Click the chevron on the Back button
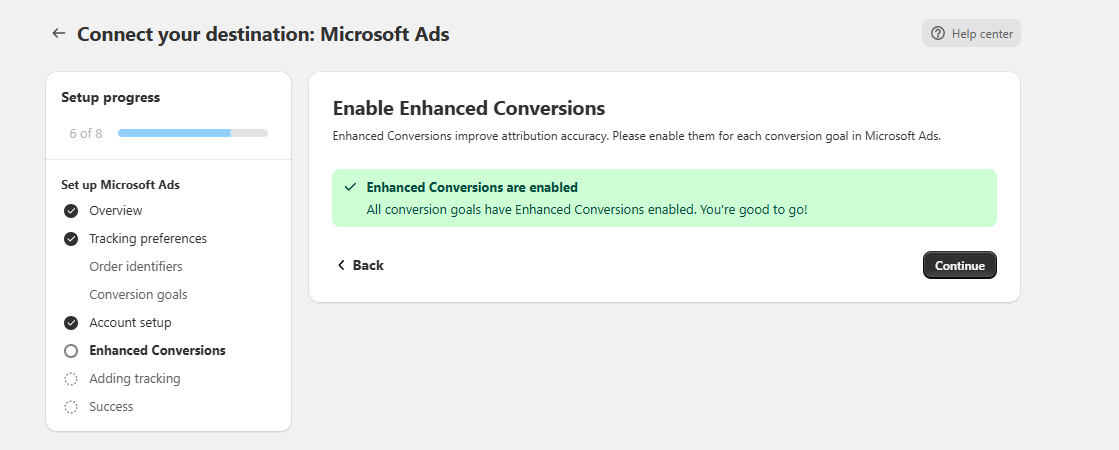 pos(341,265)
